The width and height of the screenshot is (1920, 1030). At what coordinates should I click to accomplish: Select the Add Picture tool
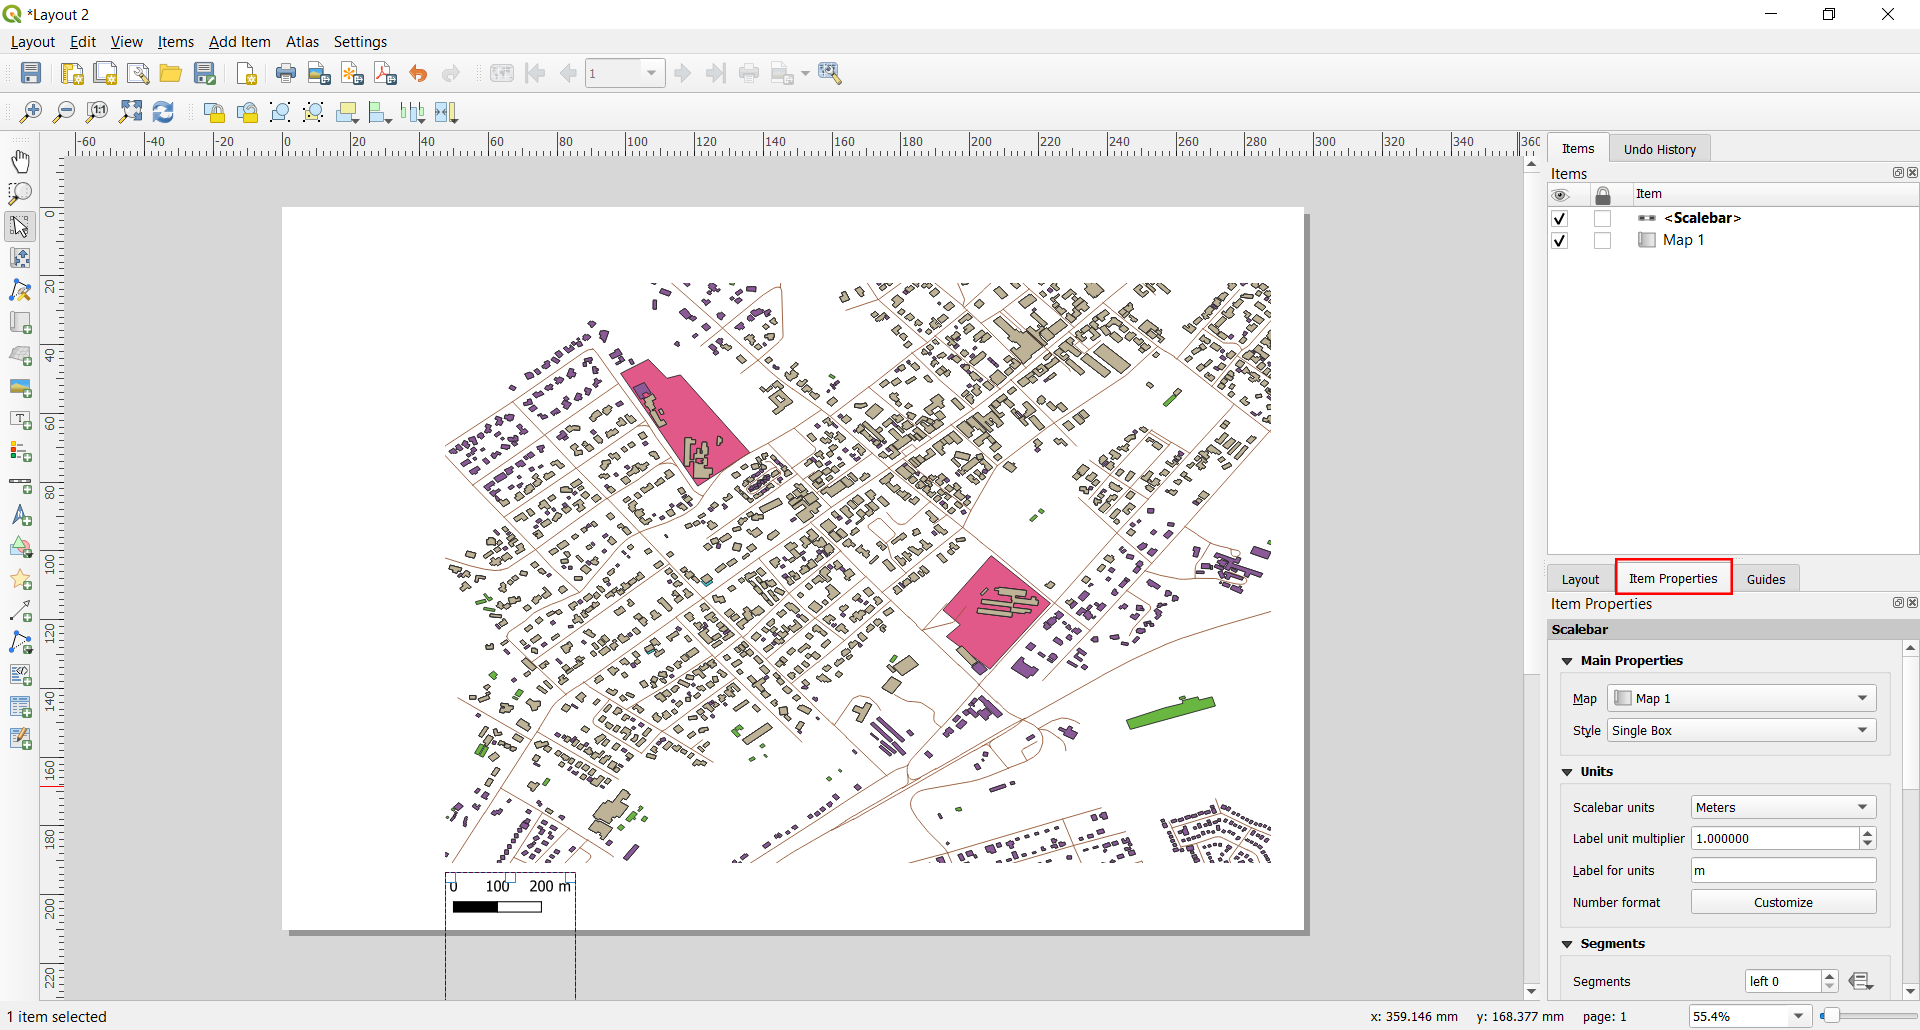[20, 388]
